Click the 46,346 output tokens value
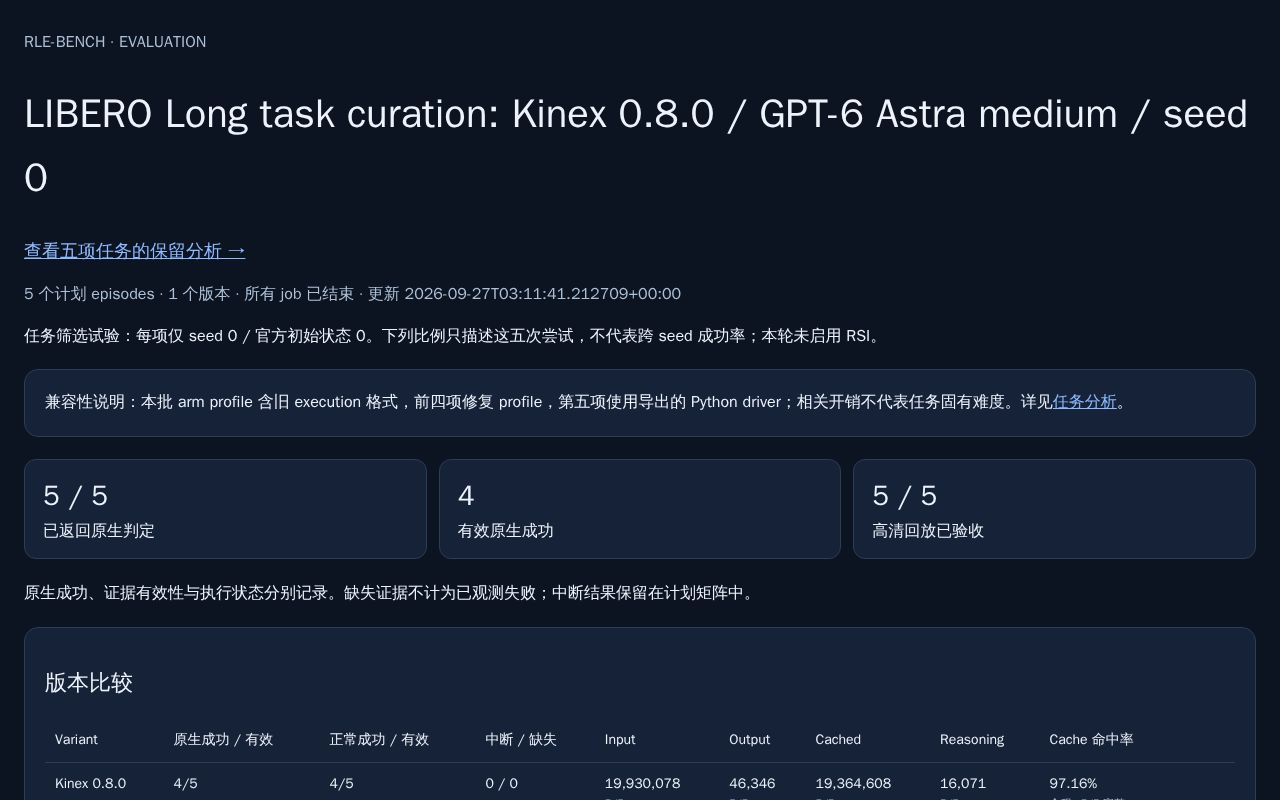This screenshot has width=1280, height=800. click(x=752, y=784)
